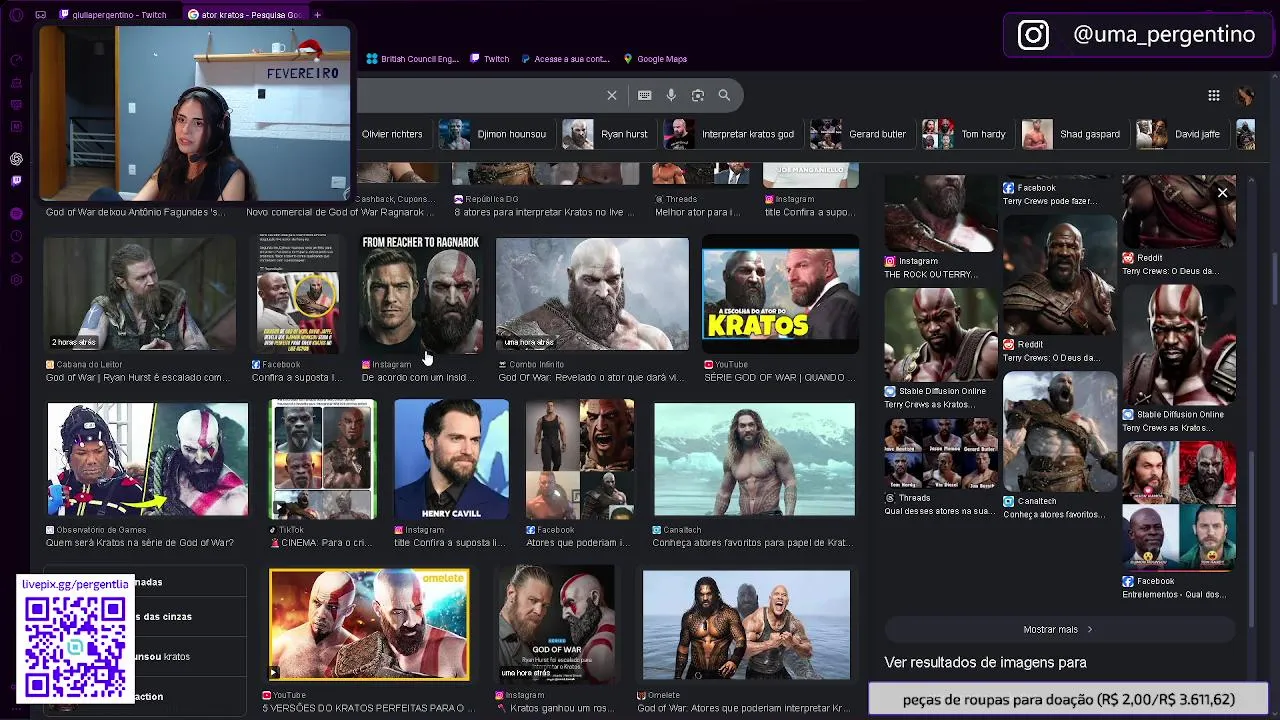
Task: Open God of War deixou Antônio Fagundes link
Action: tap(135, 212)
